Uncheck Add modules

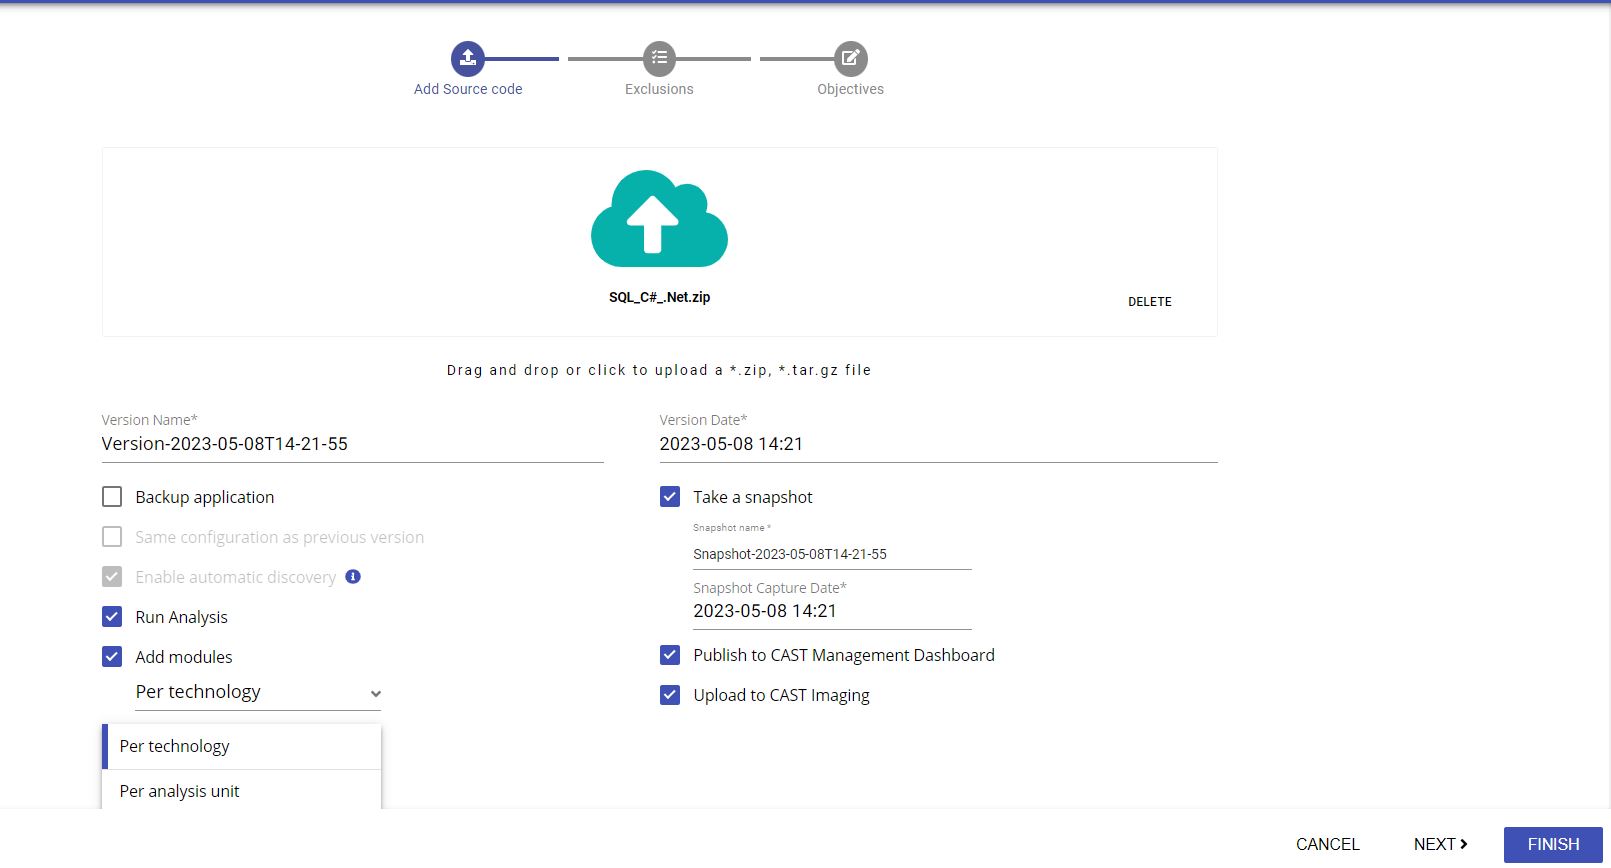click(x=112, y=657)
